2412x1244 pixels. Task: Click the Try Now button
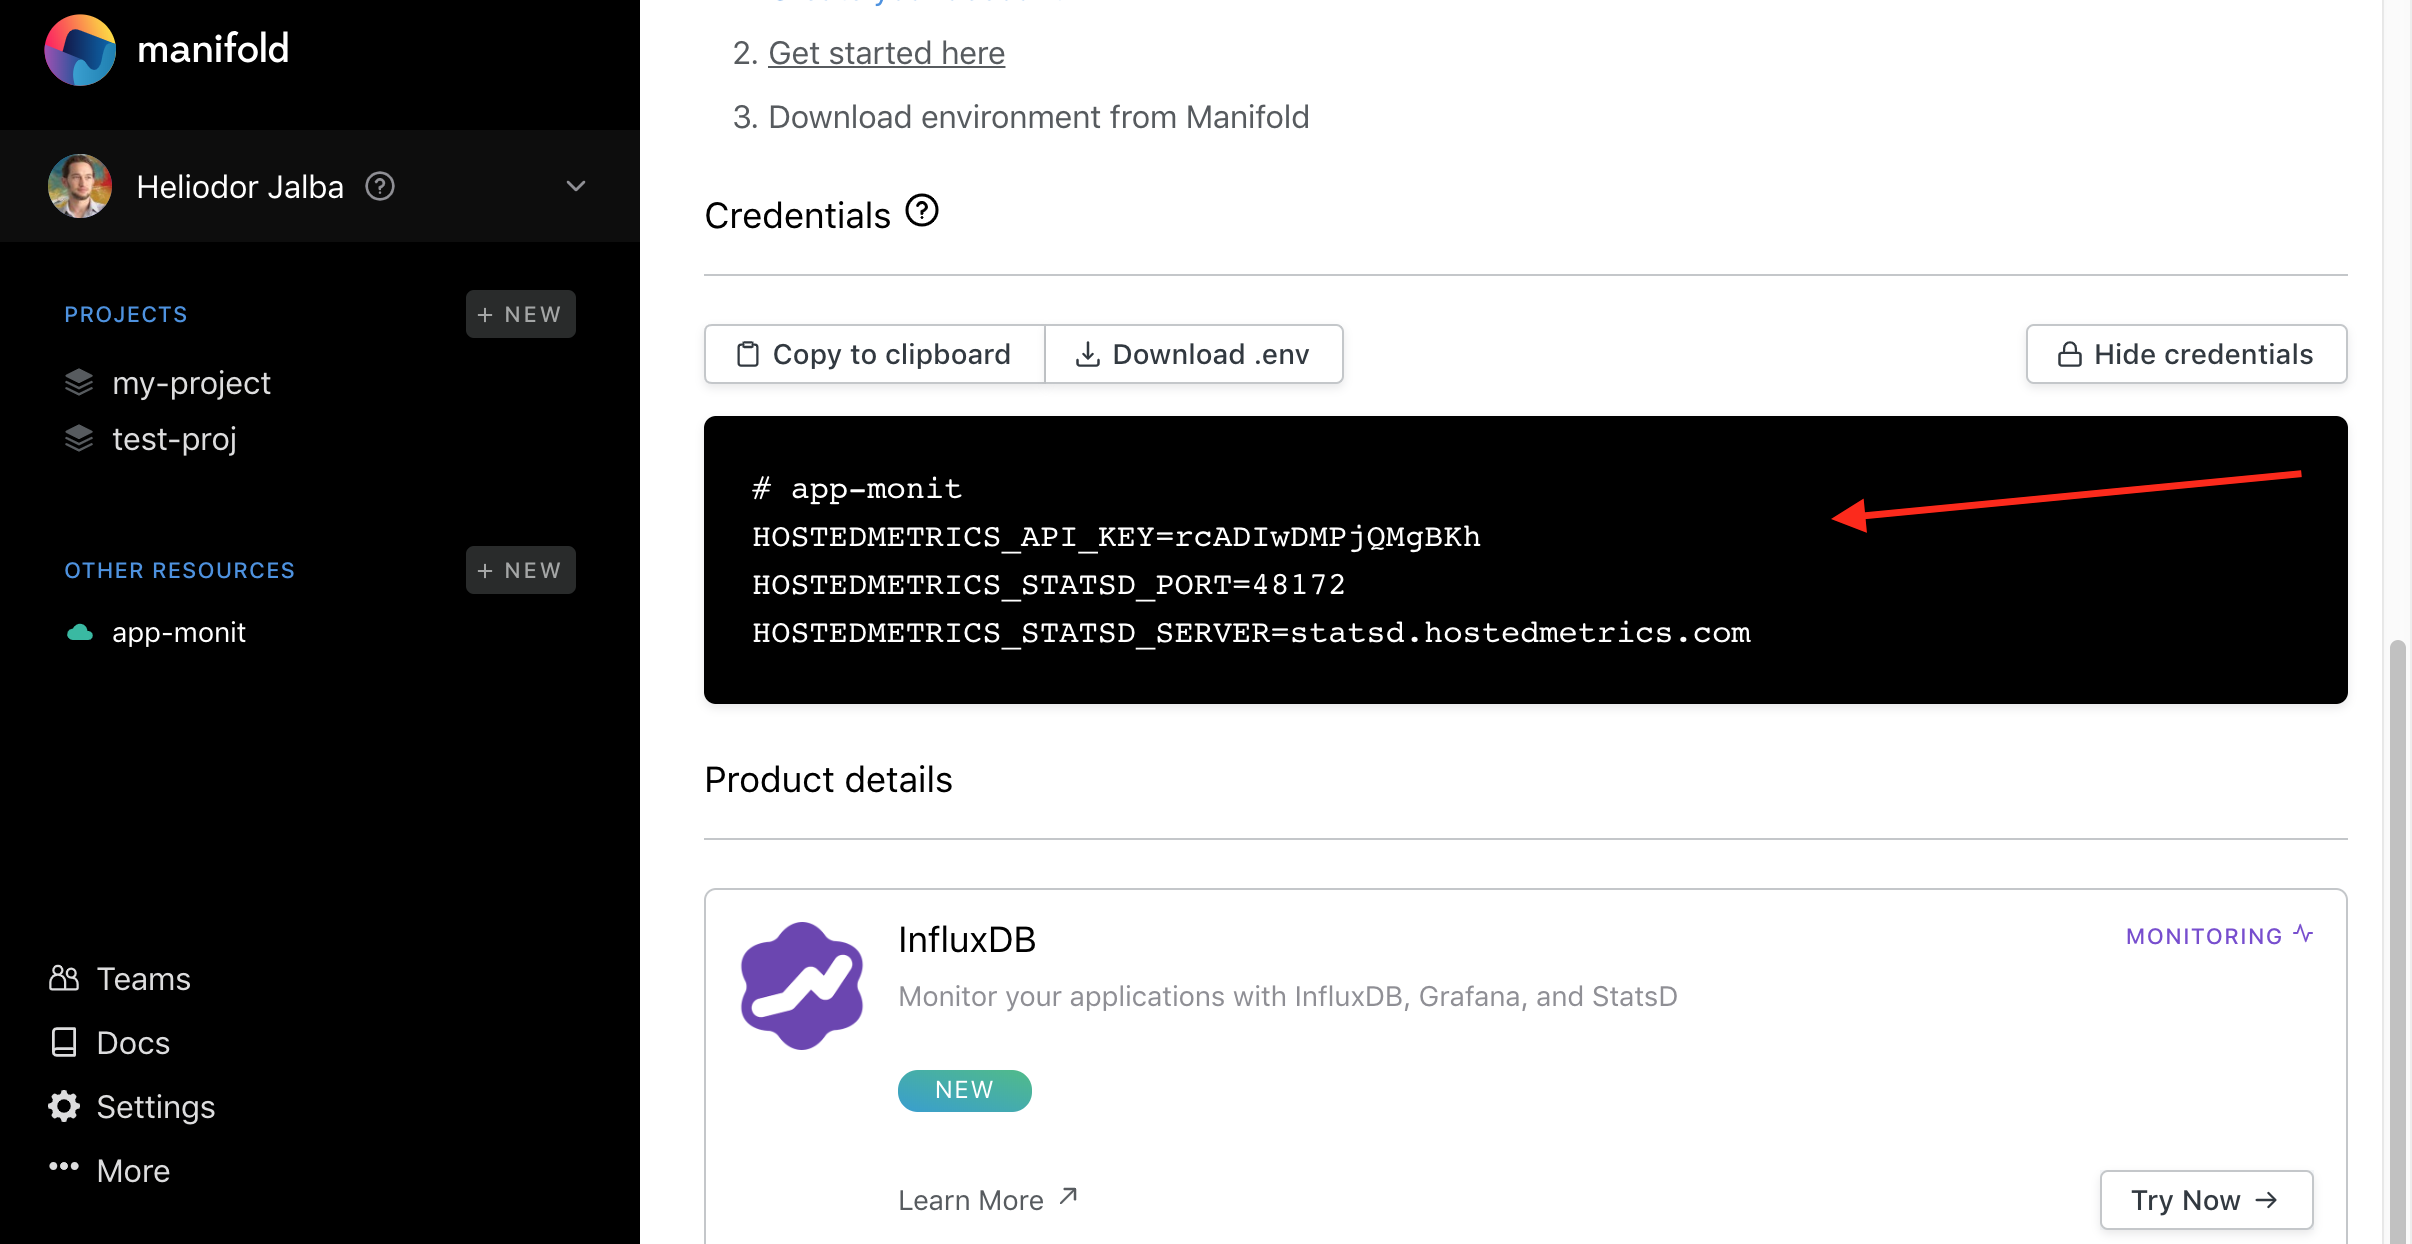point(2207,1200)
